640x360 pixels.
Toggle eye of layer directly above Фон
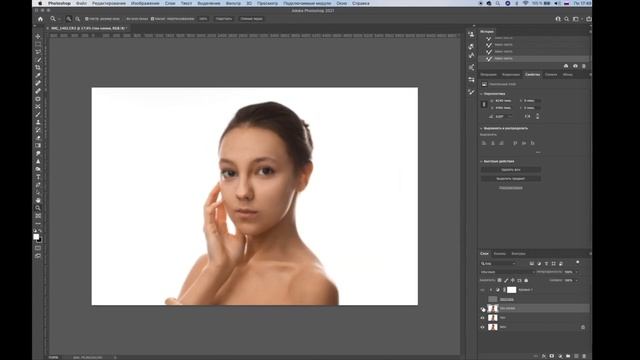click(x=482, y=318)
